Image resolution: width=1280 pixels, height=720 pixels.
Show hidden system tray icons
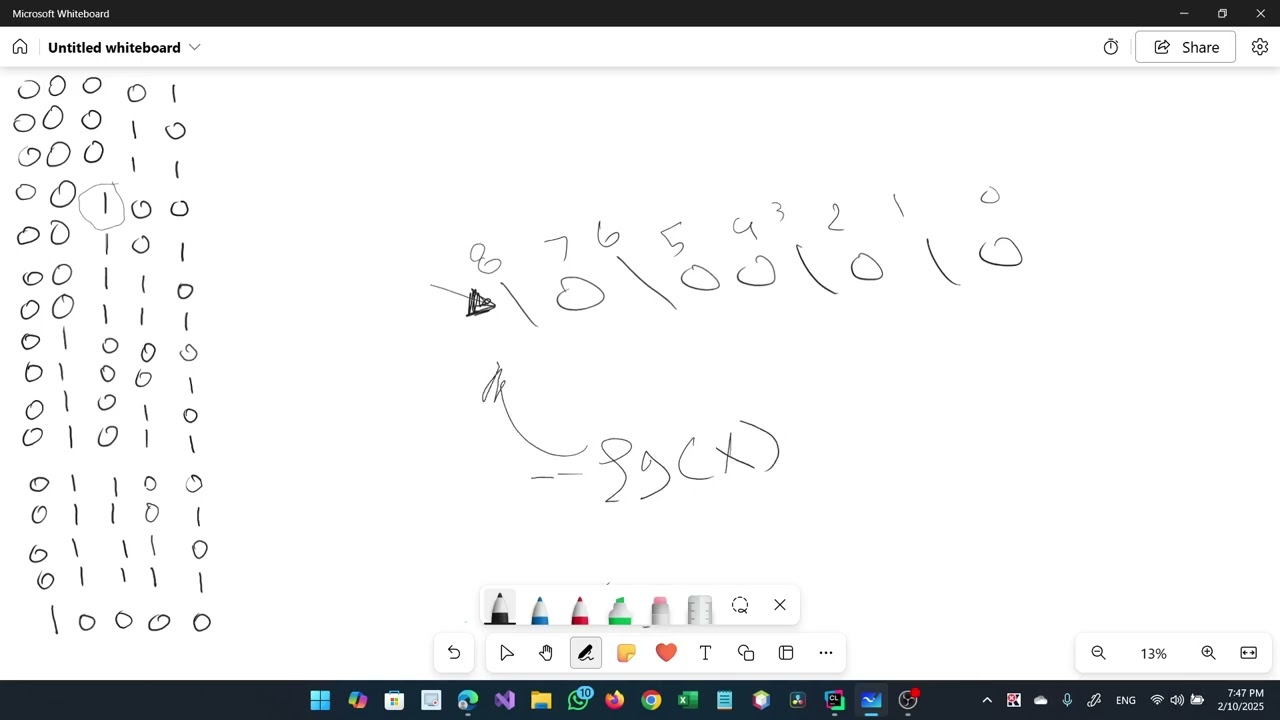(987, 700)
